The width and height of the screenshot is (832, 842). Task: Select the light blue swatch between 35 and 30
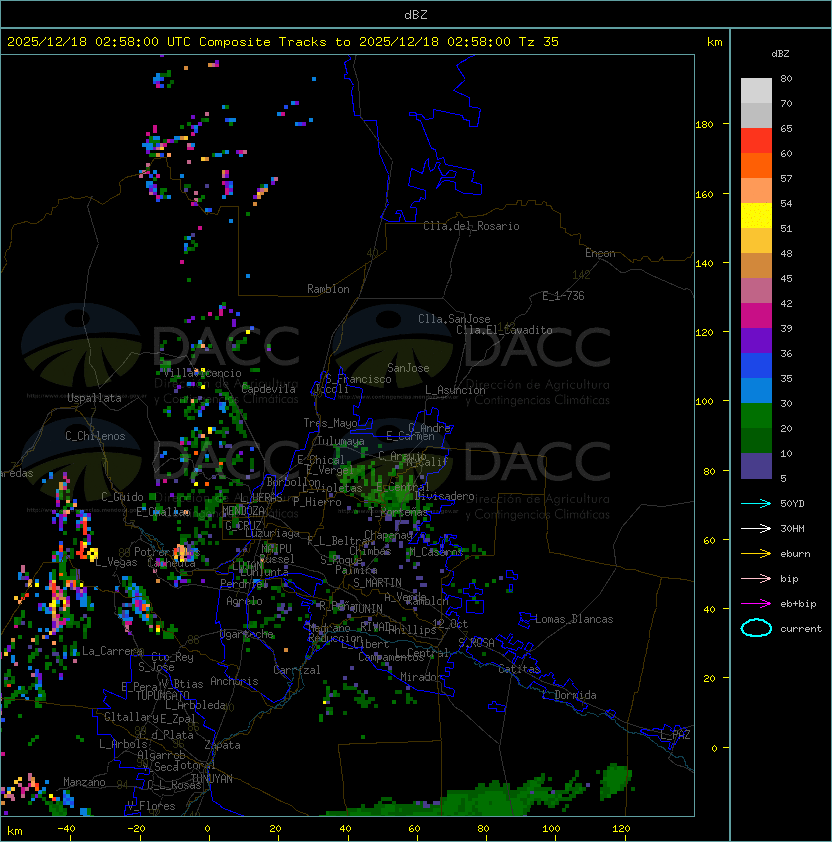point(756,391)
